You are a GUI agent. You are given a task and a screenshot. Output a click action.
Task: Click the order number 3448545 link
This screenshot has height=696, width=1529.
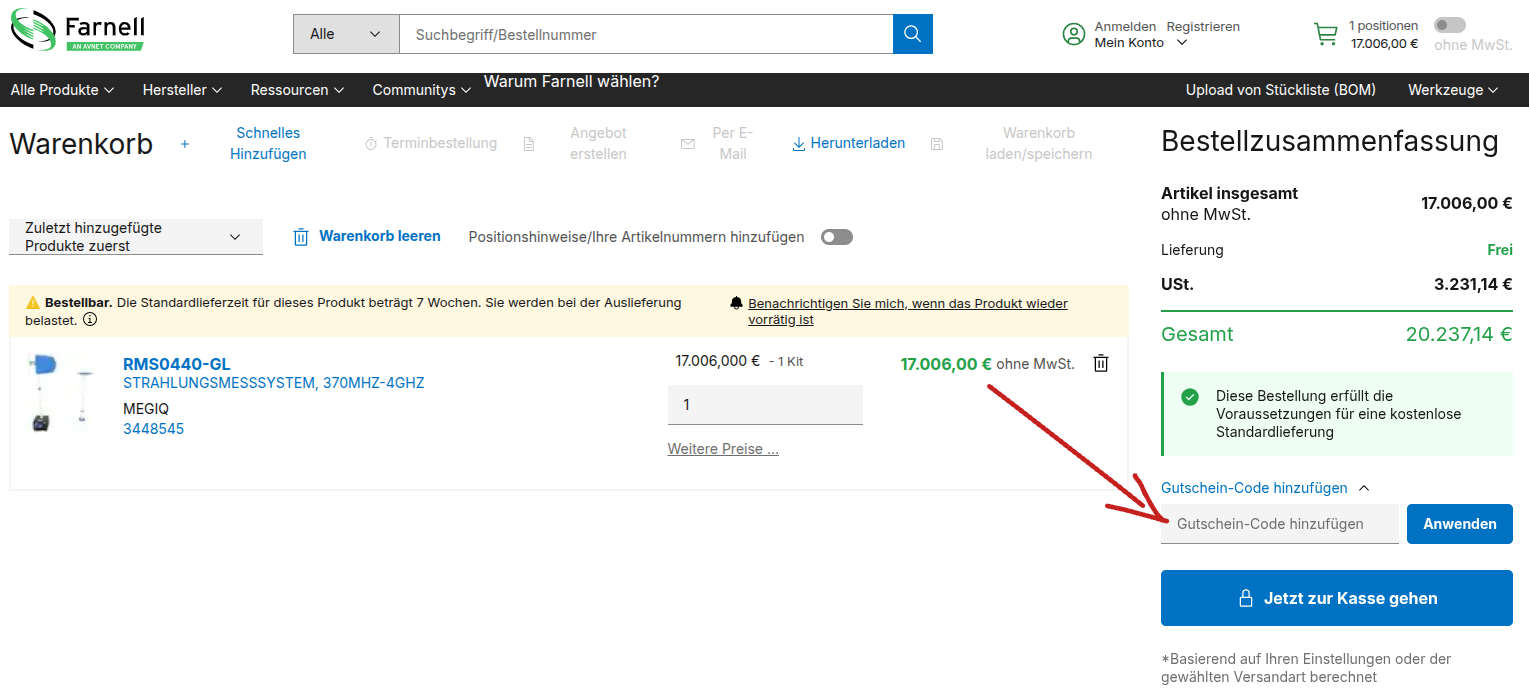click(x=153, y=429)
